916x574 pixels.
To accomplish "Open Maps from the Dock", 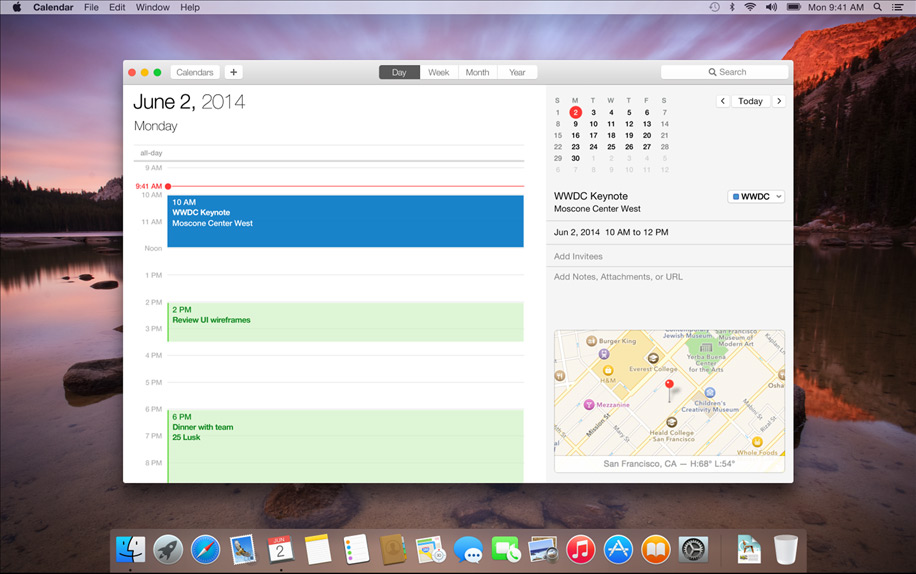I will [x=431, y=550].
